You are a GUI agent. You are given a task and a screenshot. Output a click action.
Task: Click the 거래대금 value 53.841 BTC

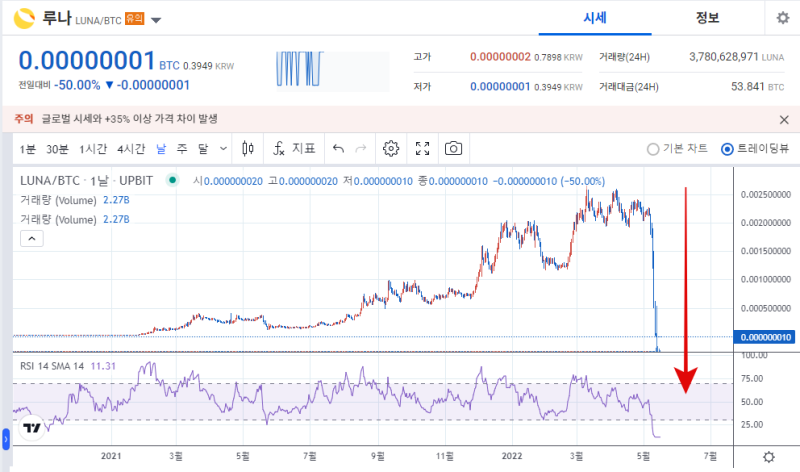click(757, 87)
